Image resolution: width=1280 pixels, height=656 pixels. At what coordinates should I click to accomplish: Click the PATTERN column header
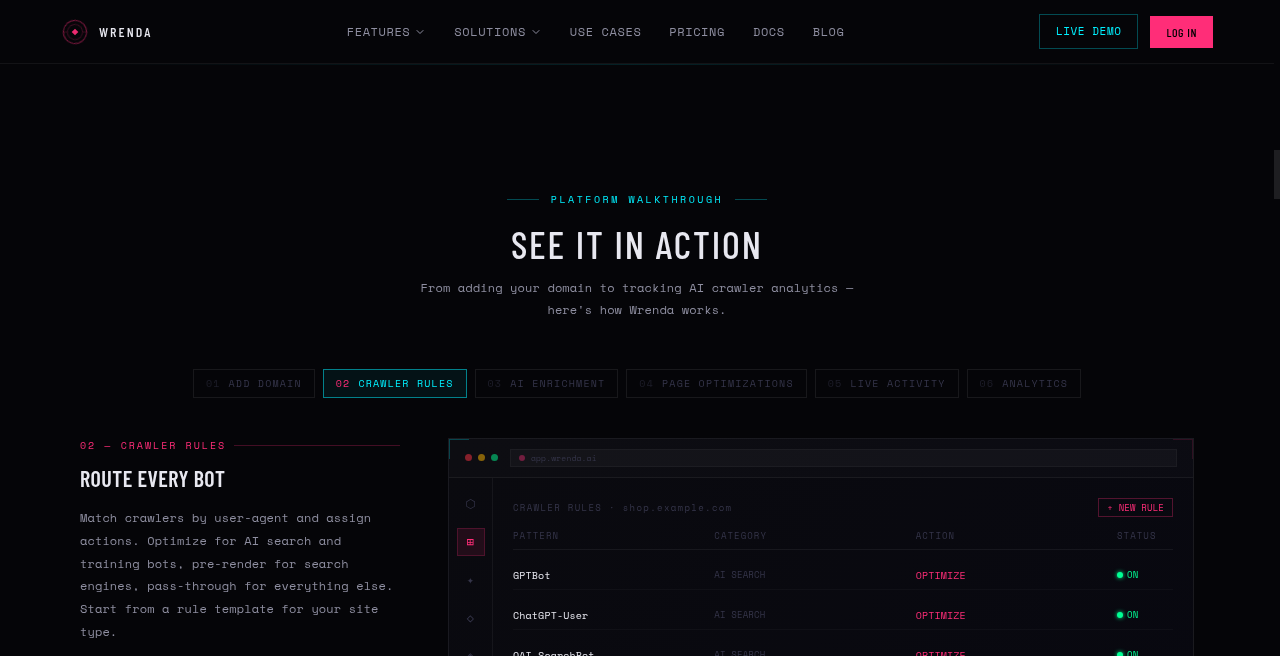(x=536, y=536)
